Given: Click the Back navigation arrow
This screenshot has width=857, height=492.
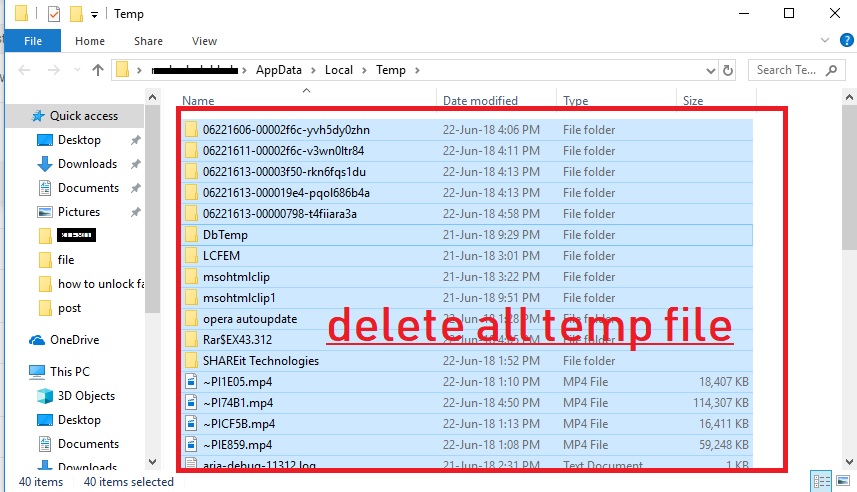Looking at the screenshot, I should (25, 70).
